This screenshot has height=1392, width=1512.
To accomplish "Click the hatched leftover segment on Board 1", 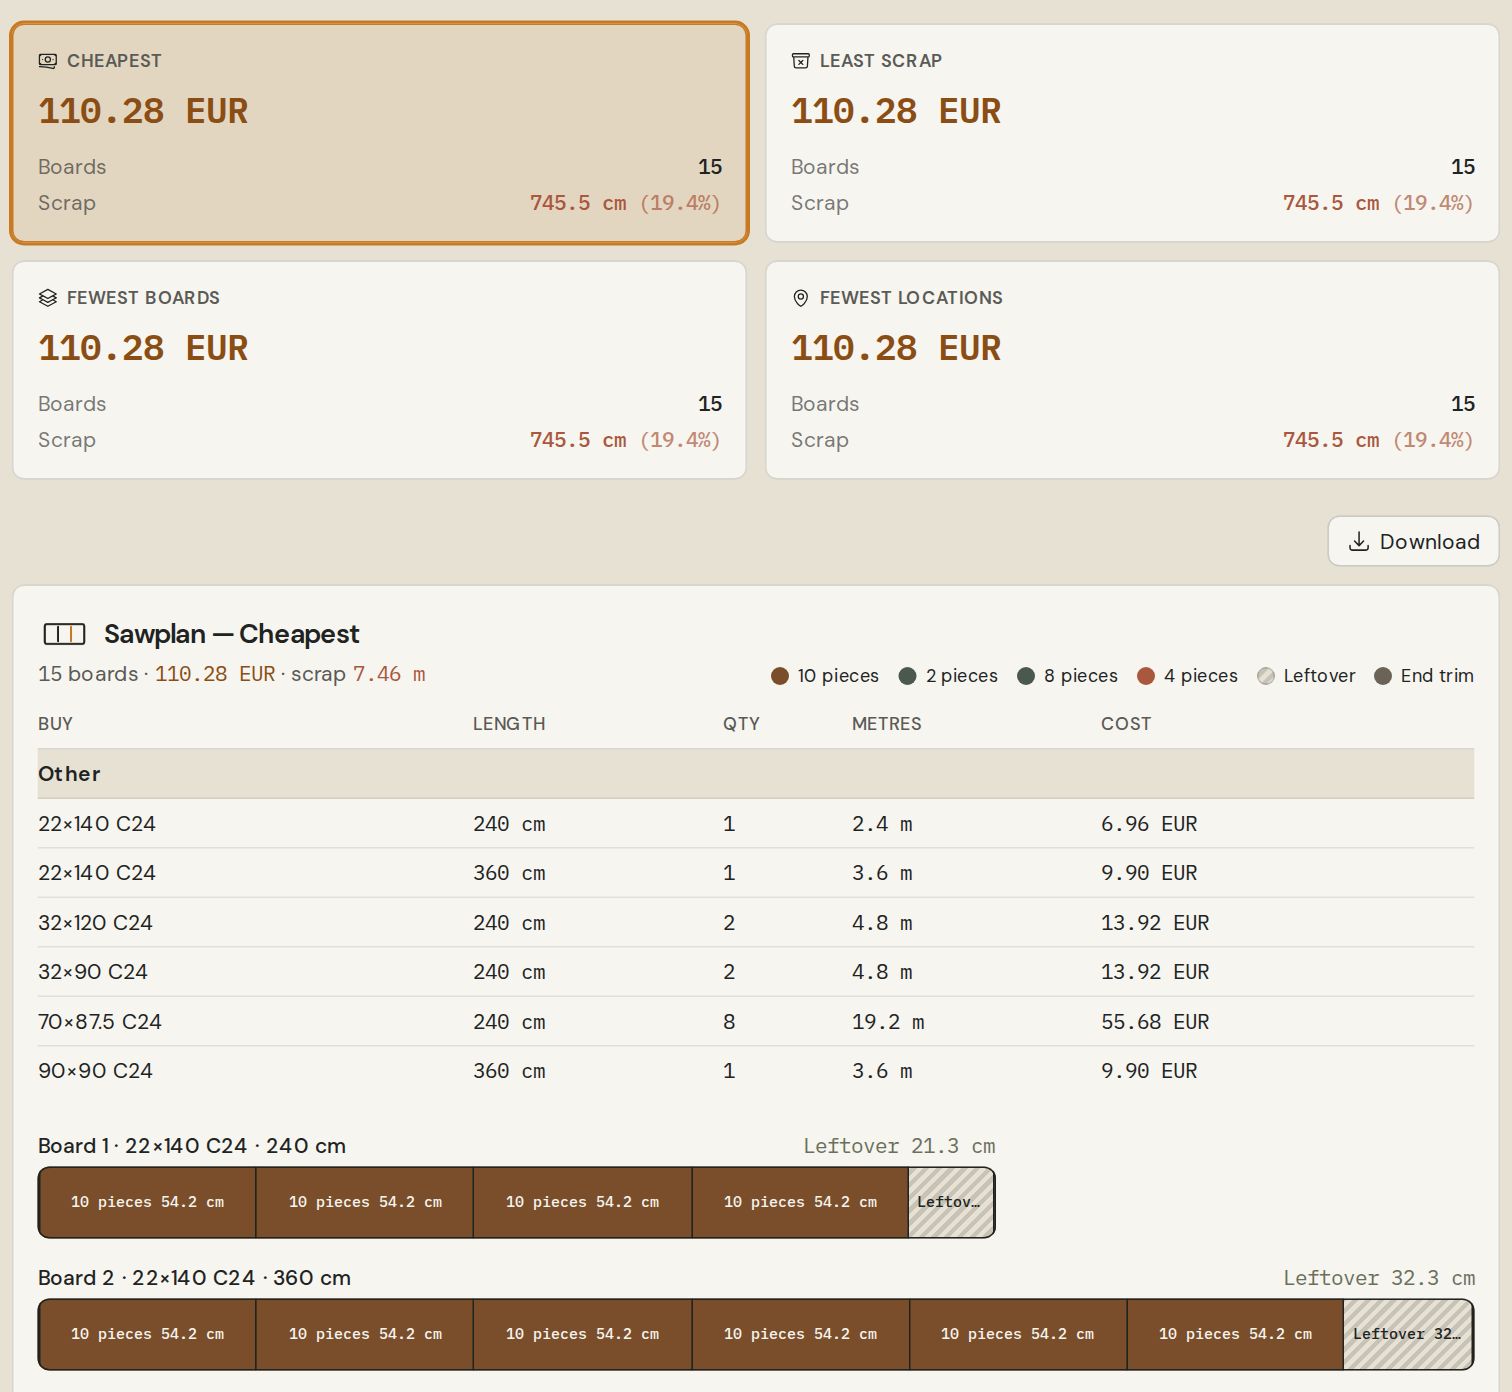I will (951, 1202).
